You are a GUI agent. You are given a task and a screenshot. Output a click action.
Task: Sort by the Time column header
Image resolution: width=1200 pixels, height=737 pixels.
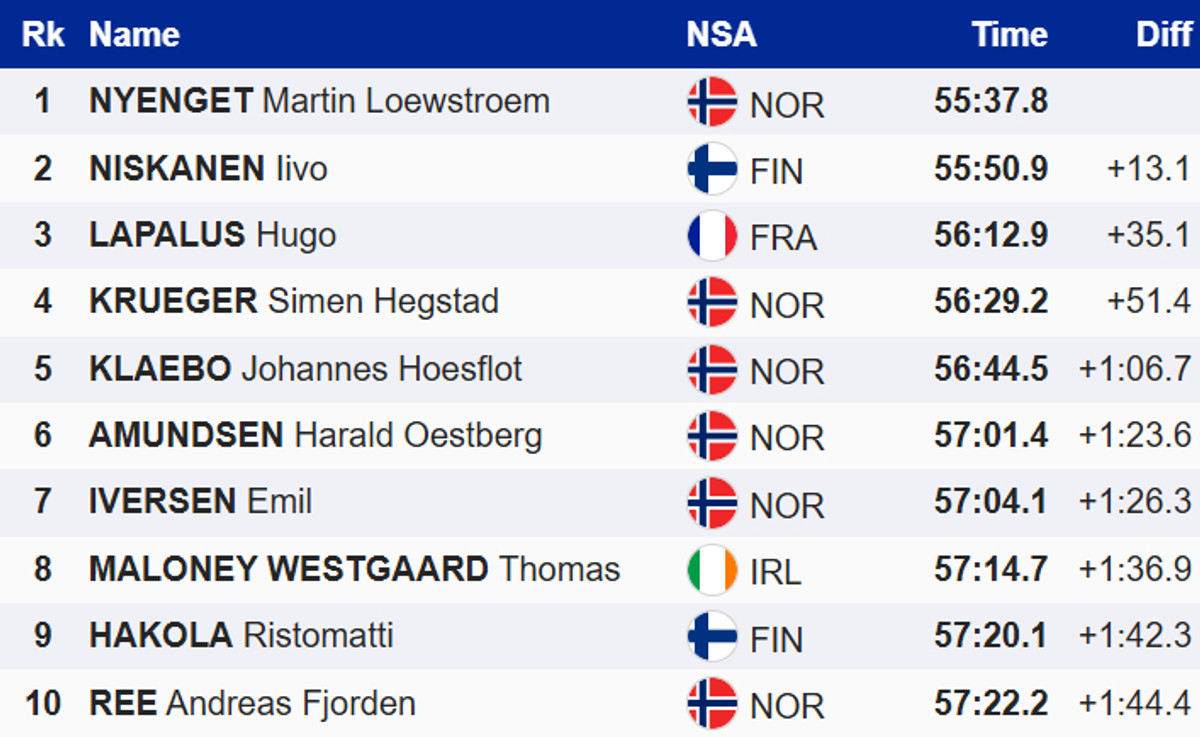pyautogui.click(x=1009, y=35)
